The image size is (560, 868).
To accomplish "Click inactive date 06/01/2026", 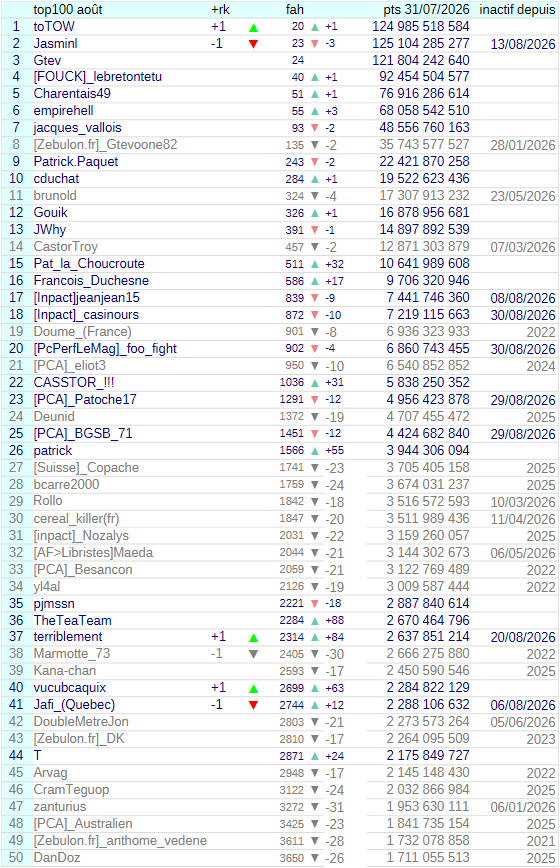I will point(523,807).
